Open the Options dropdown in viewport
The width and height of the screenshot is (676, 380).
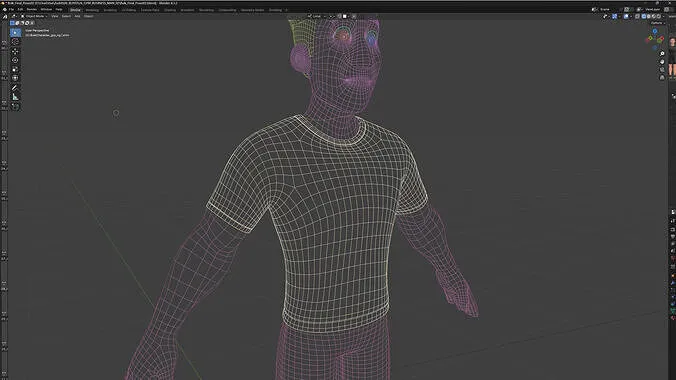[x=658, y=23]
